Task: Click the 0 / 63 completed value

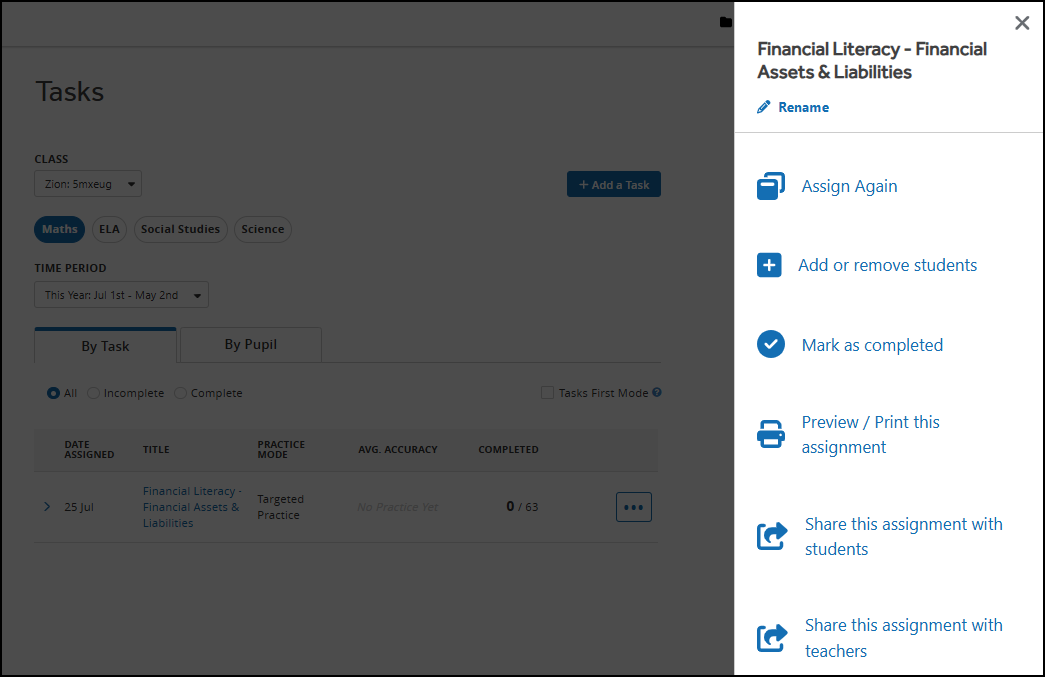Action: coord(522,506)
